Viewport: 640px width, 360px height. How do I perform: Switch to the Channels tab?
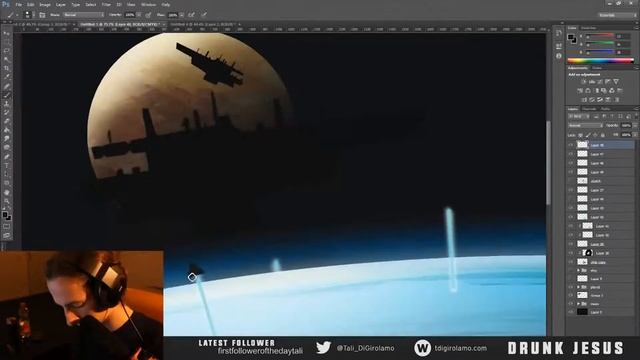pos(589,109)
